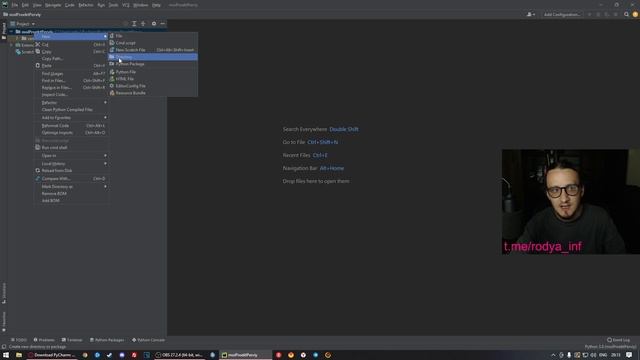Switch to OBS taskbar window
The width and height of the screenshot is (640, 360).
point(180,355)
